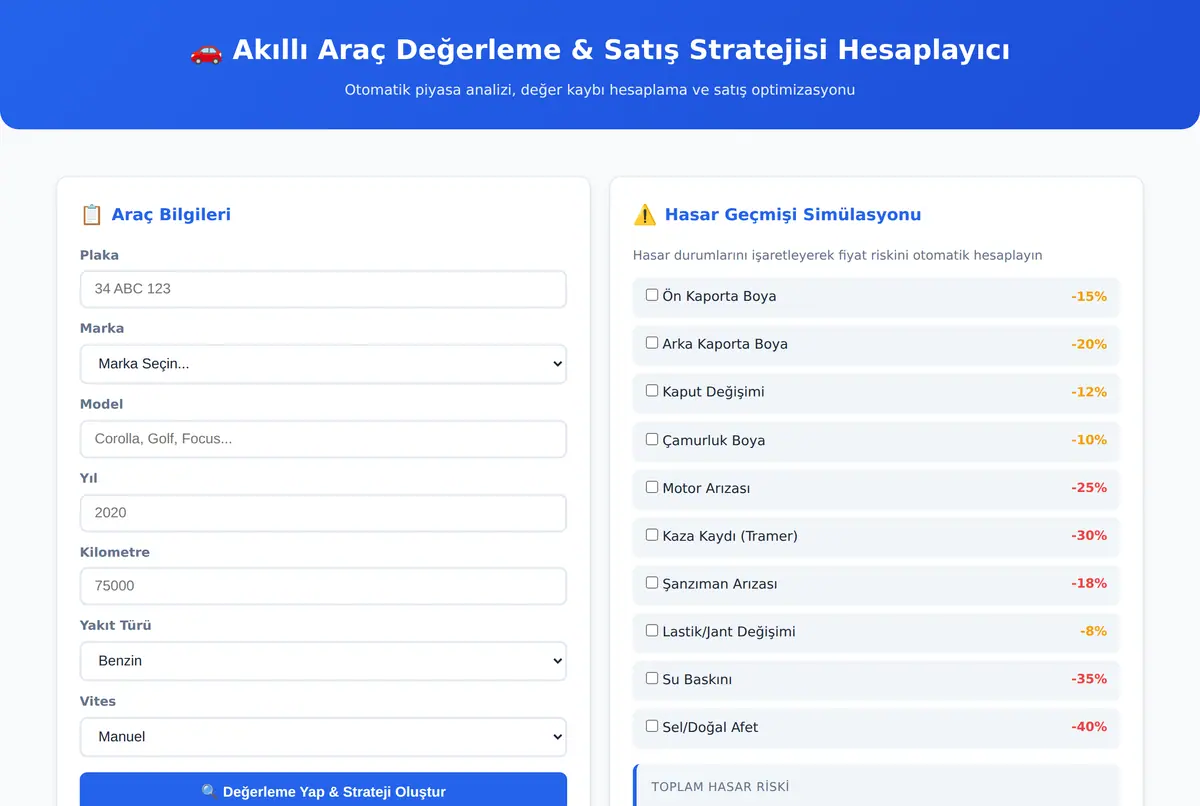Tick the Çamurluk Boya checkbox
This screenshot has width=1200, height=806.
[652, 439]
